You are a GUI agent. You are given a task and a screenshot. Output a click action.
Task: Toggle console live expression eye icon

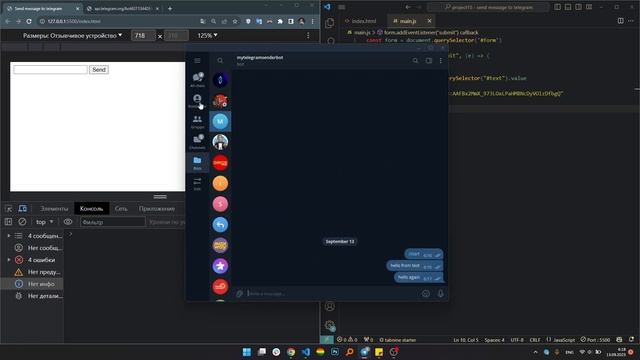pyautogui.click(x=68, y=222)
